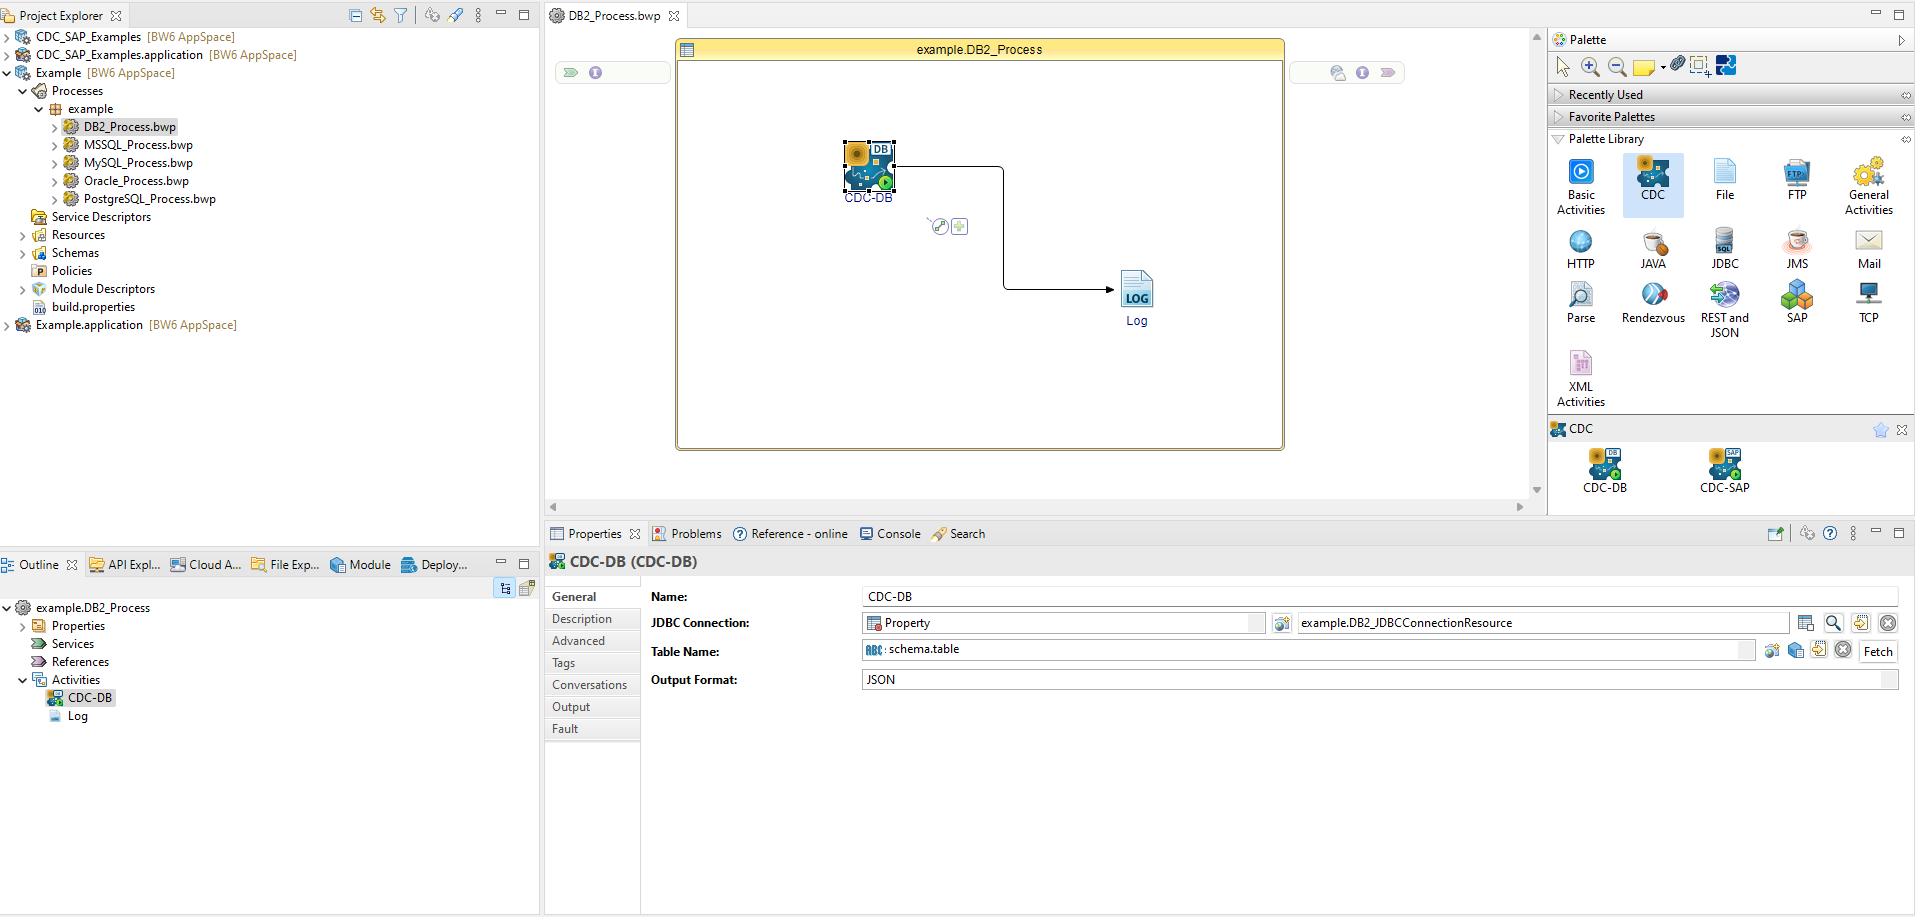Click the canvas horizontal scrollbar

click(1035, 507)
